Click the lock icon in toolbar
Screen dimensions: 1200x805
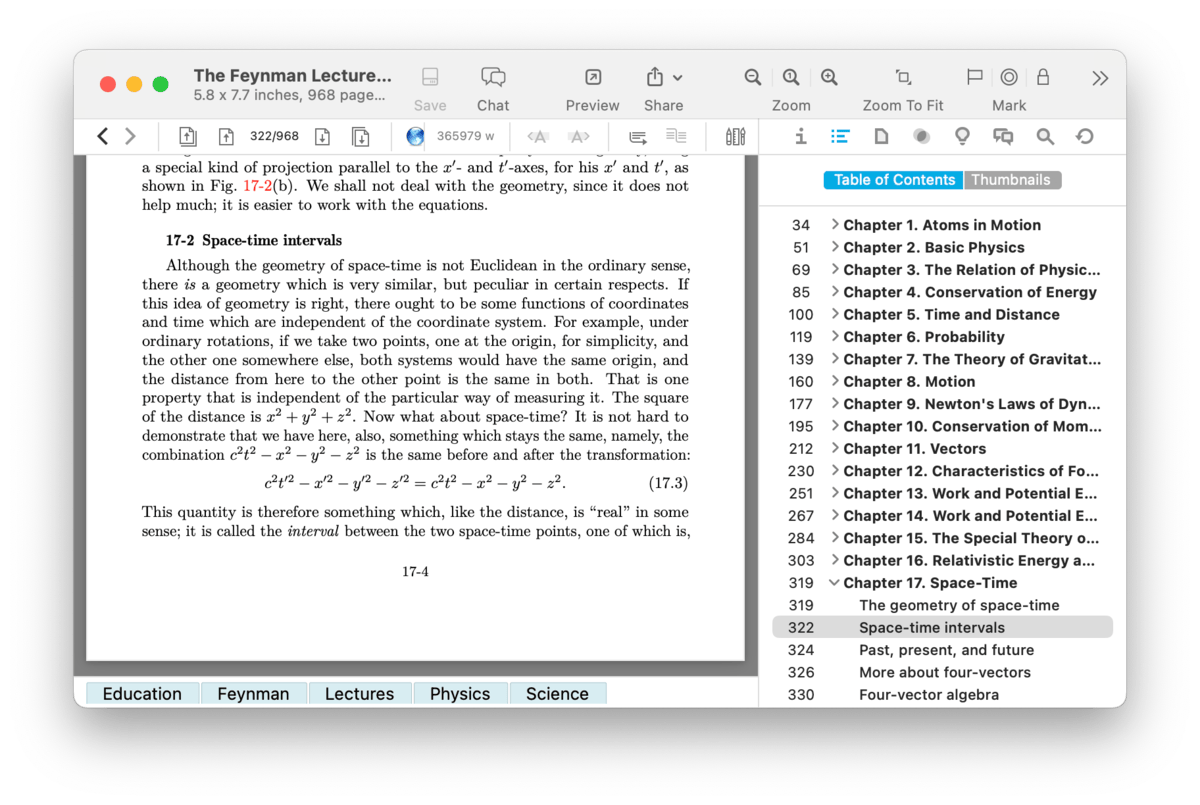1043,78
